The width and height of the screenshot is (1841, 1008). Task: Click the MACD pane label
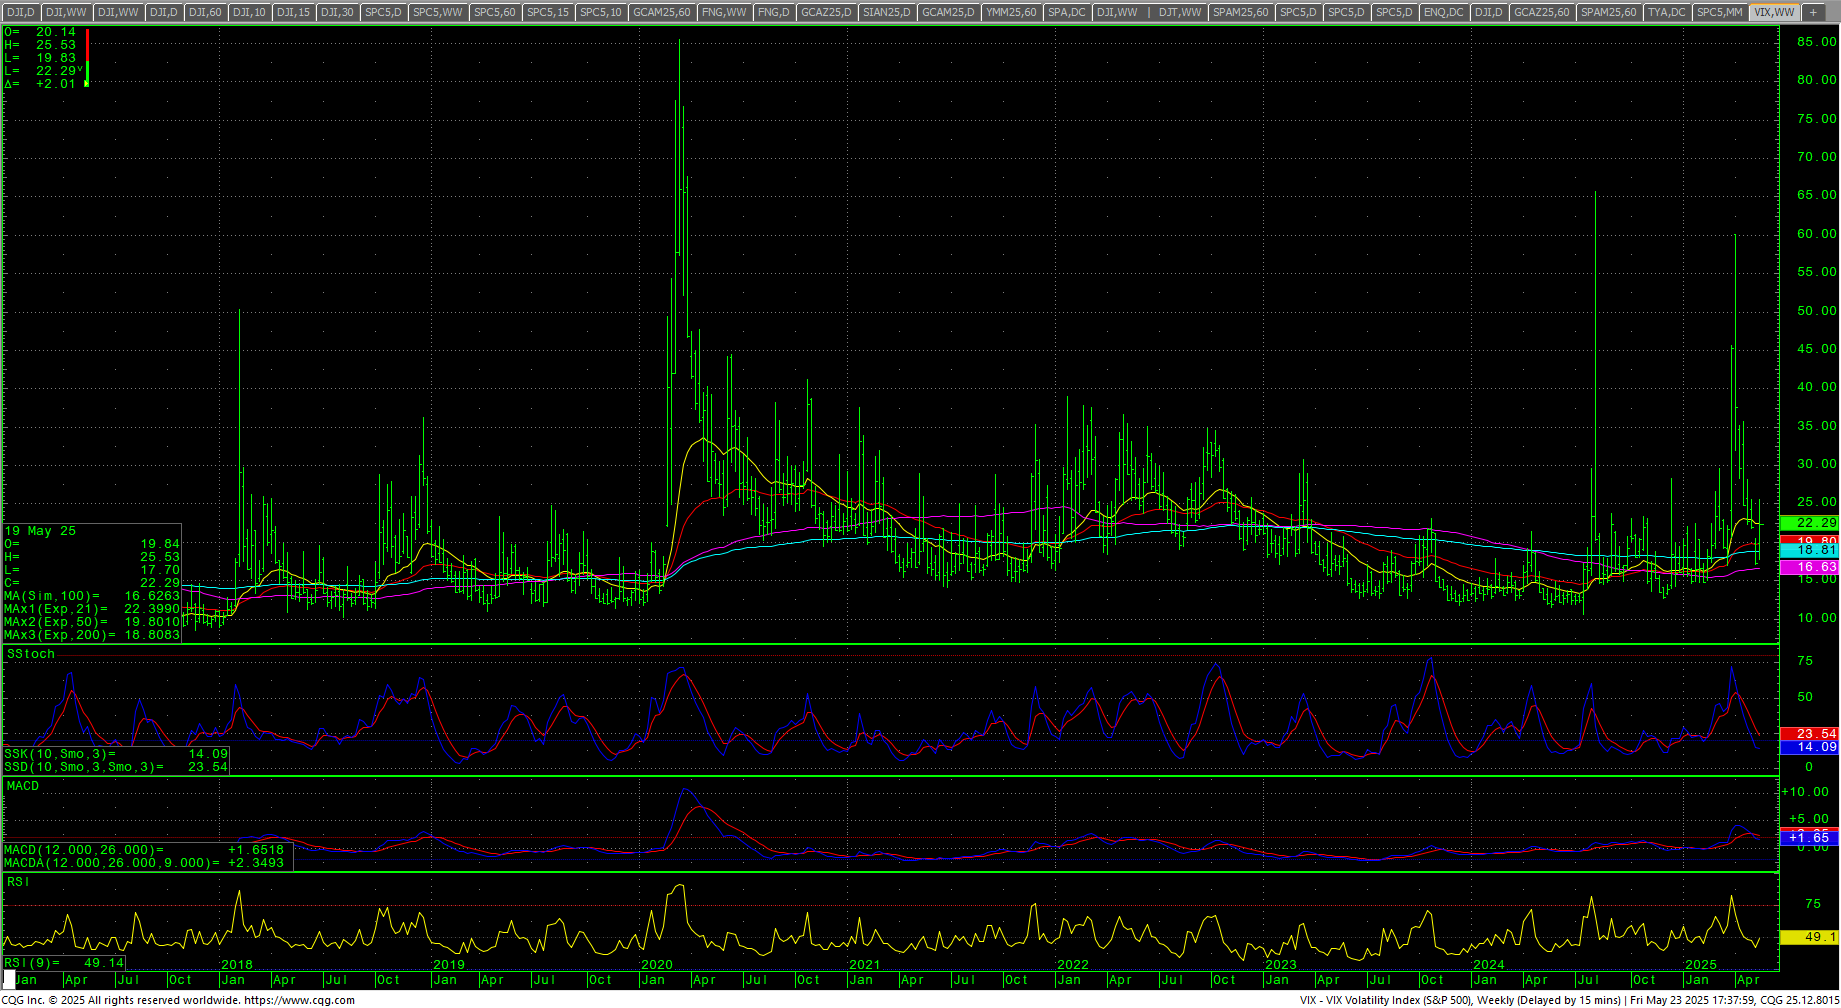(23, 786)
